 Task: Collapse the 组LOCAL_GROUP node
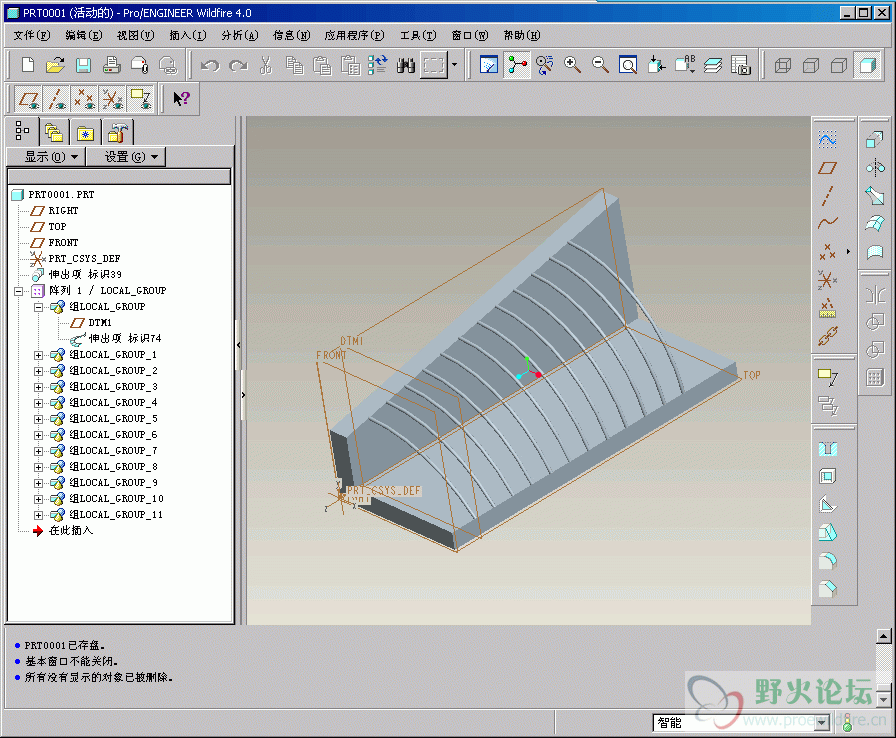click(x=38, y=307)
